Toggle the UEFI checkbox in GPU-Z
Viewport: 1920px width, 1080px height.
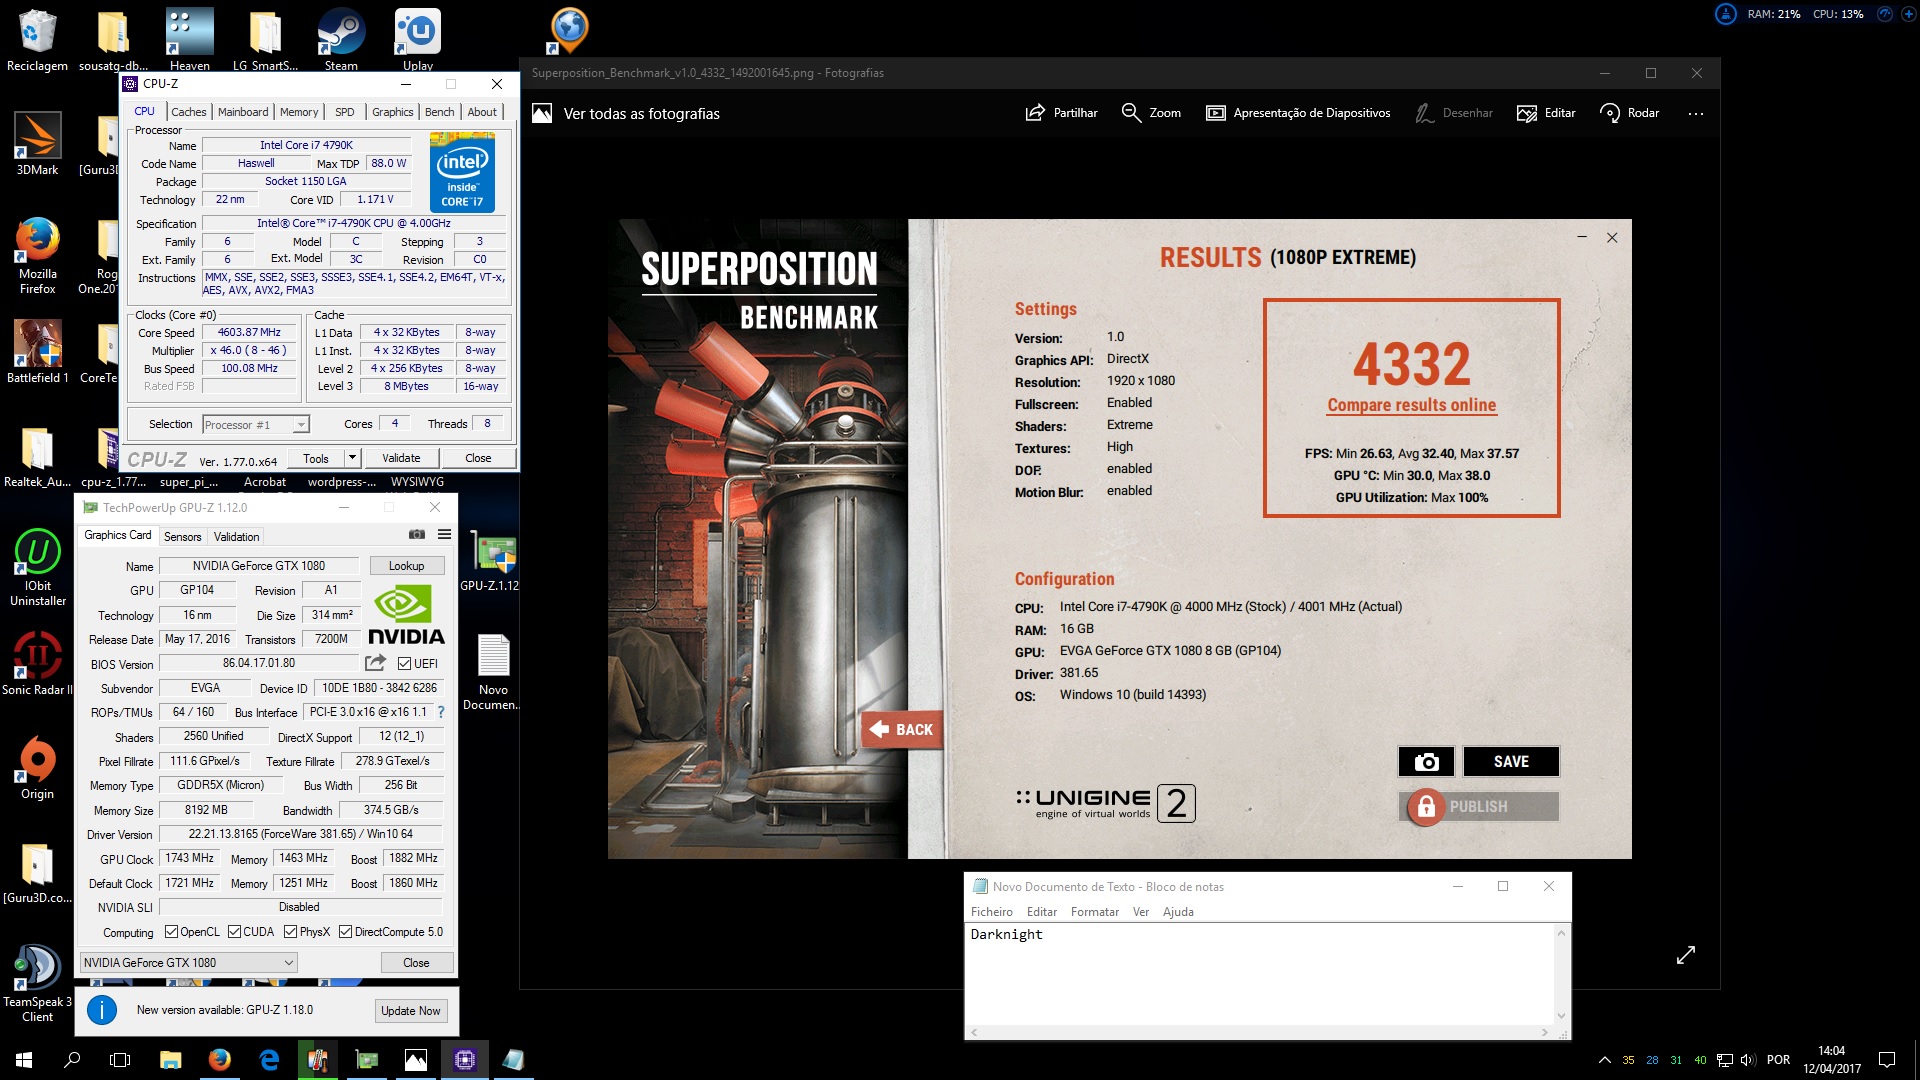click(405, 663)
